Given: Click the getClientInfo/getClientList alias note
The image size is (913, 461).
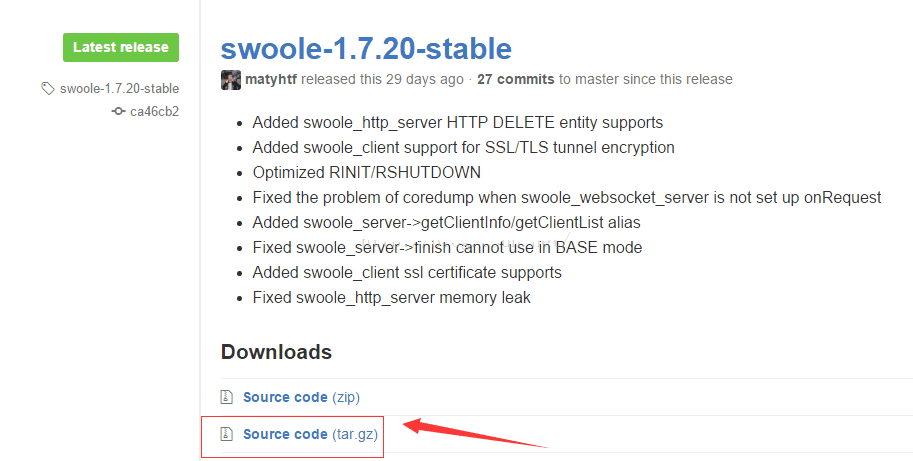Looking at the screenshot, I should click(x=447, y=223).
